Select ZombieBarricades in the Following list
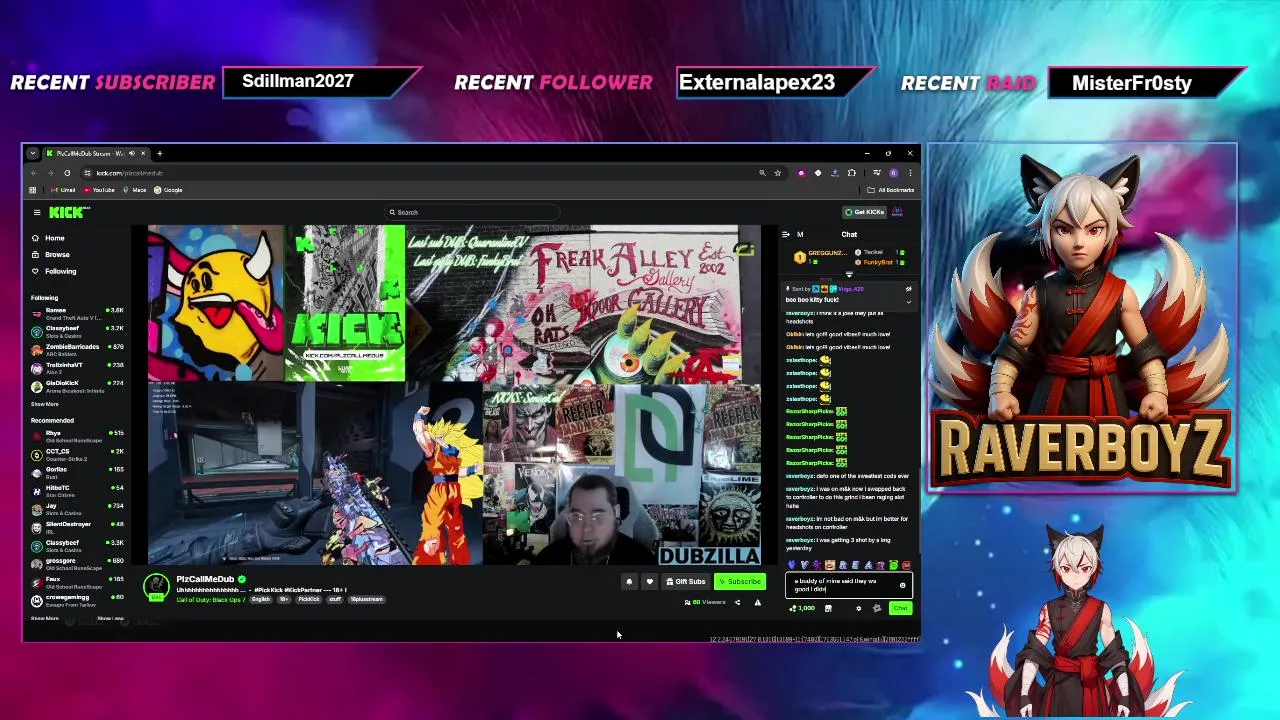This screenshot has width=1280, height=720. pyautogui.click(x=78, y=350)
